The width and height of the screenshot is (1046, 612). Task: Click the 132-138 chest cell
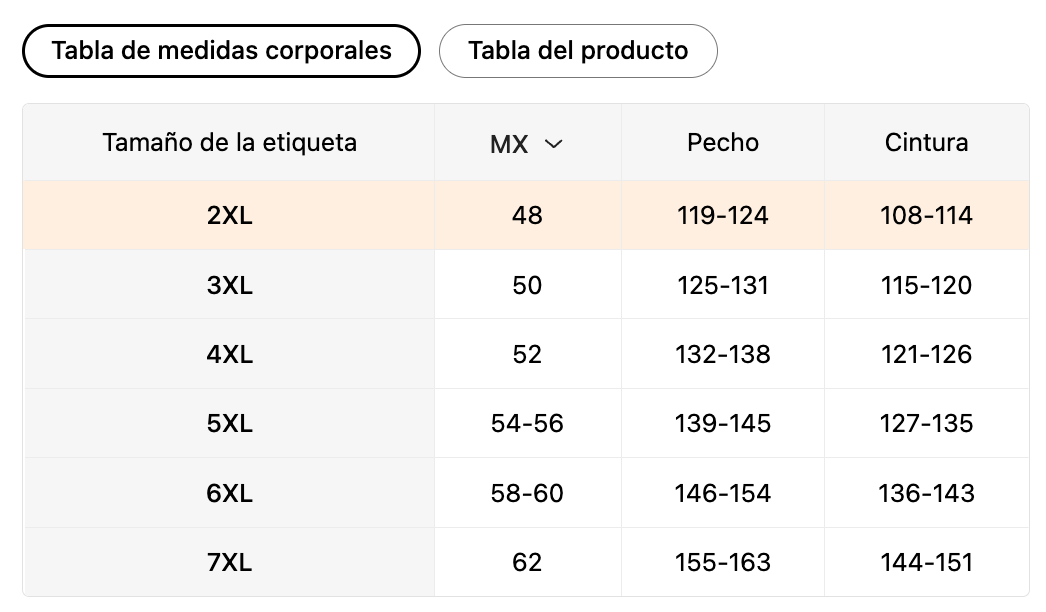(722, 354)
